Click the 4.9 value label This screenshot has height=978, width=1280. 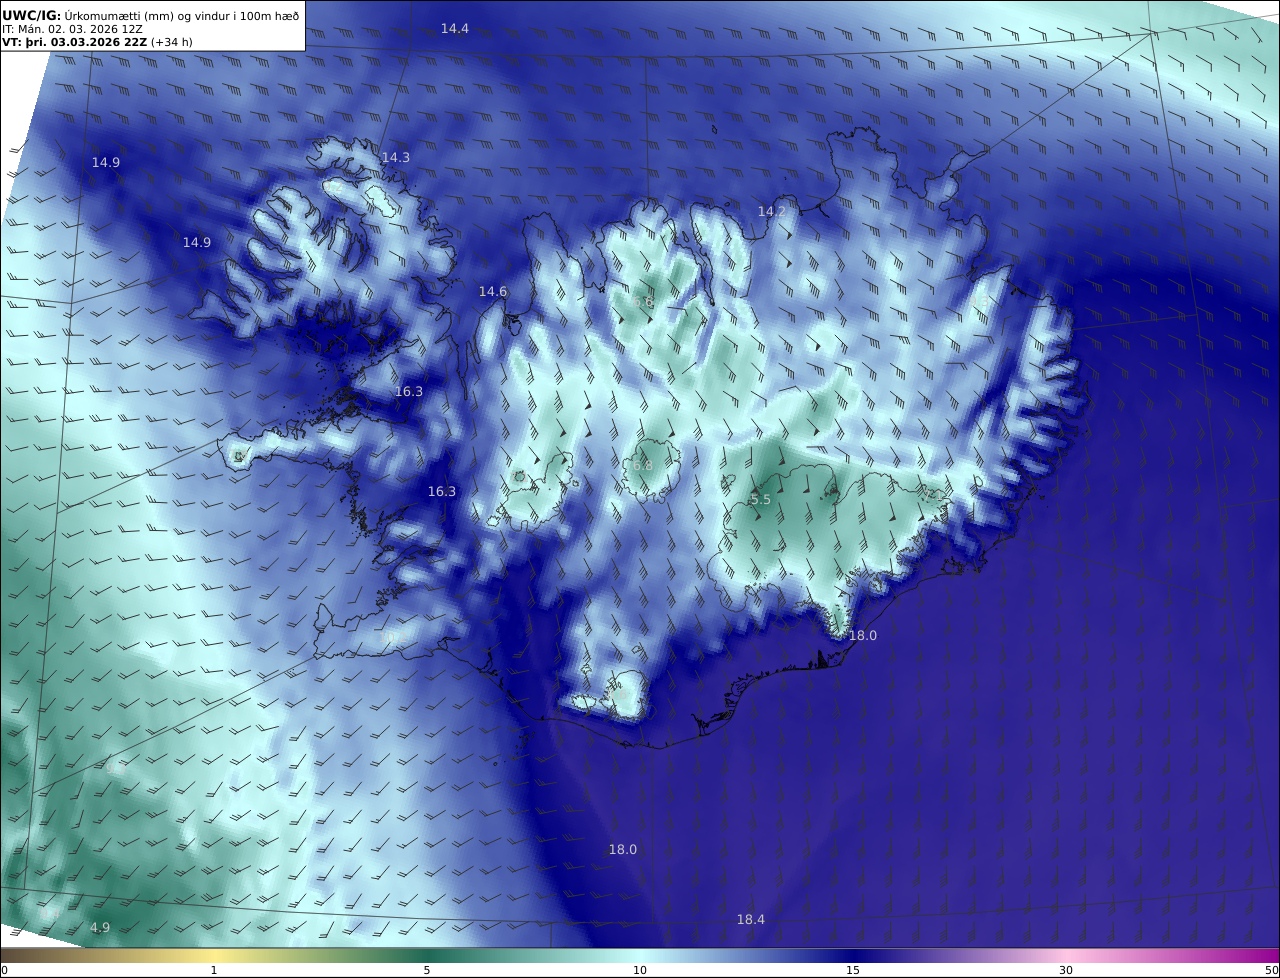[x=100, y=927]
